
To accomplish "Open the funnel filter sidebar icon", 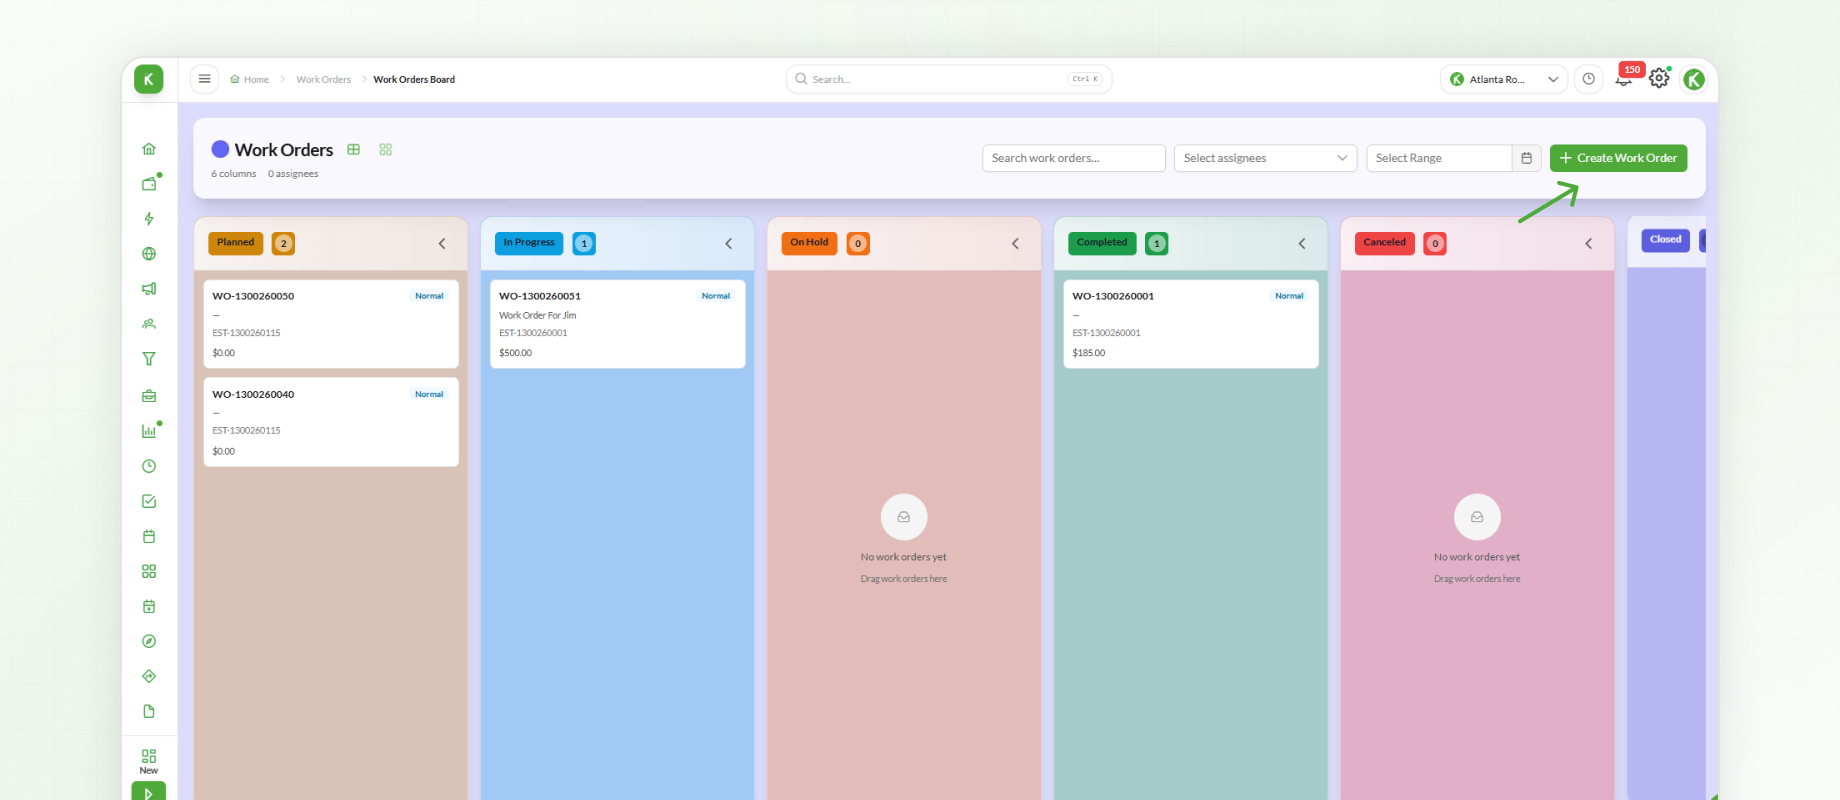I will [149, 359].
